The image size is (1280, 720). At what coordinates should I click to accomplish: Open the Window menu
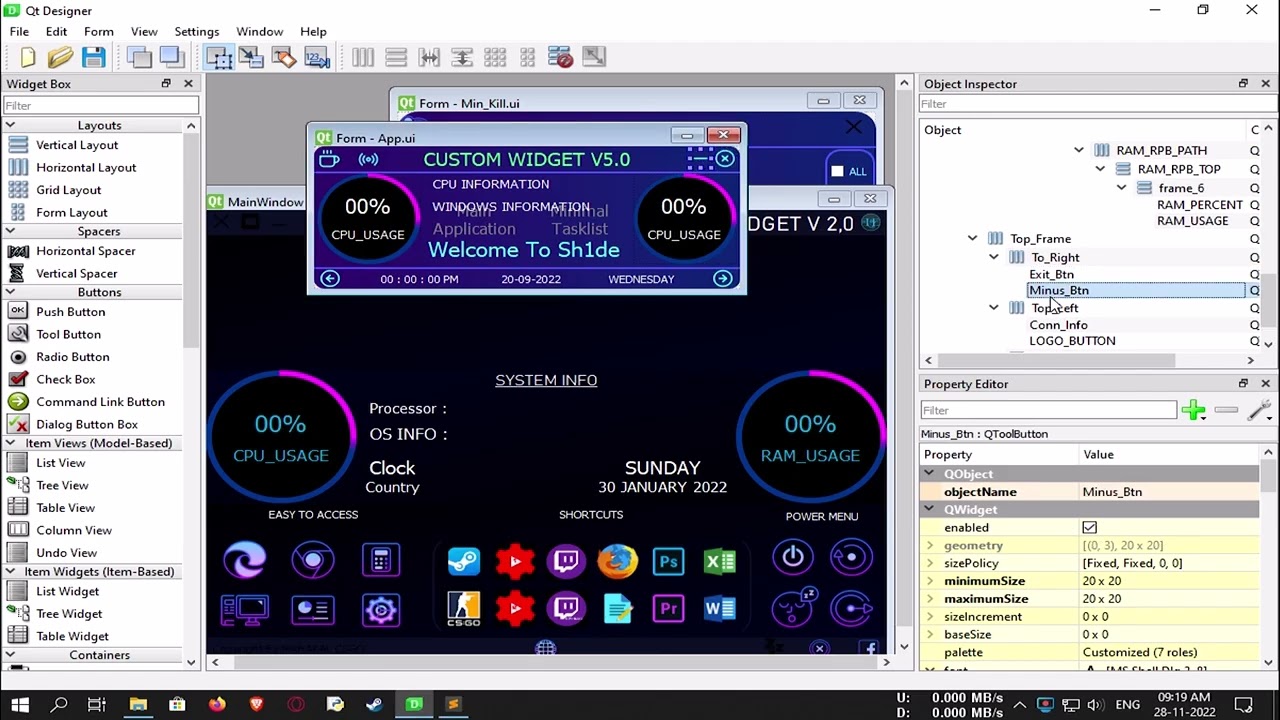(x=260, y=31)
